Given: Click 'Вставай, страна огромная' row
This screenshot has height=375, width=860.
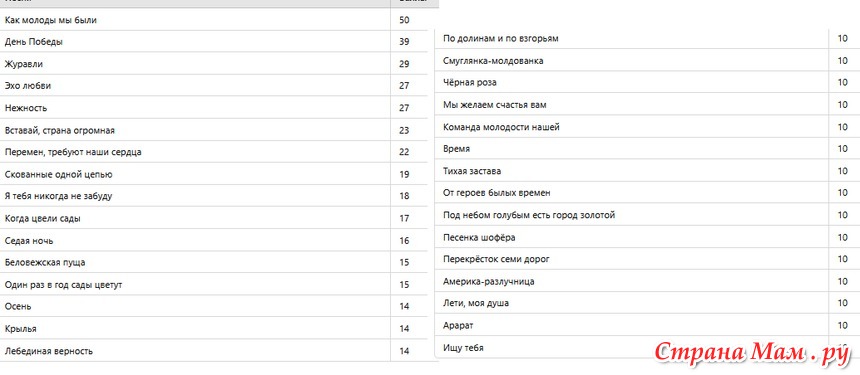Looking at the screenshot, I should click(214, 130).
